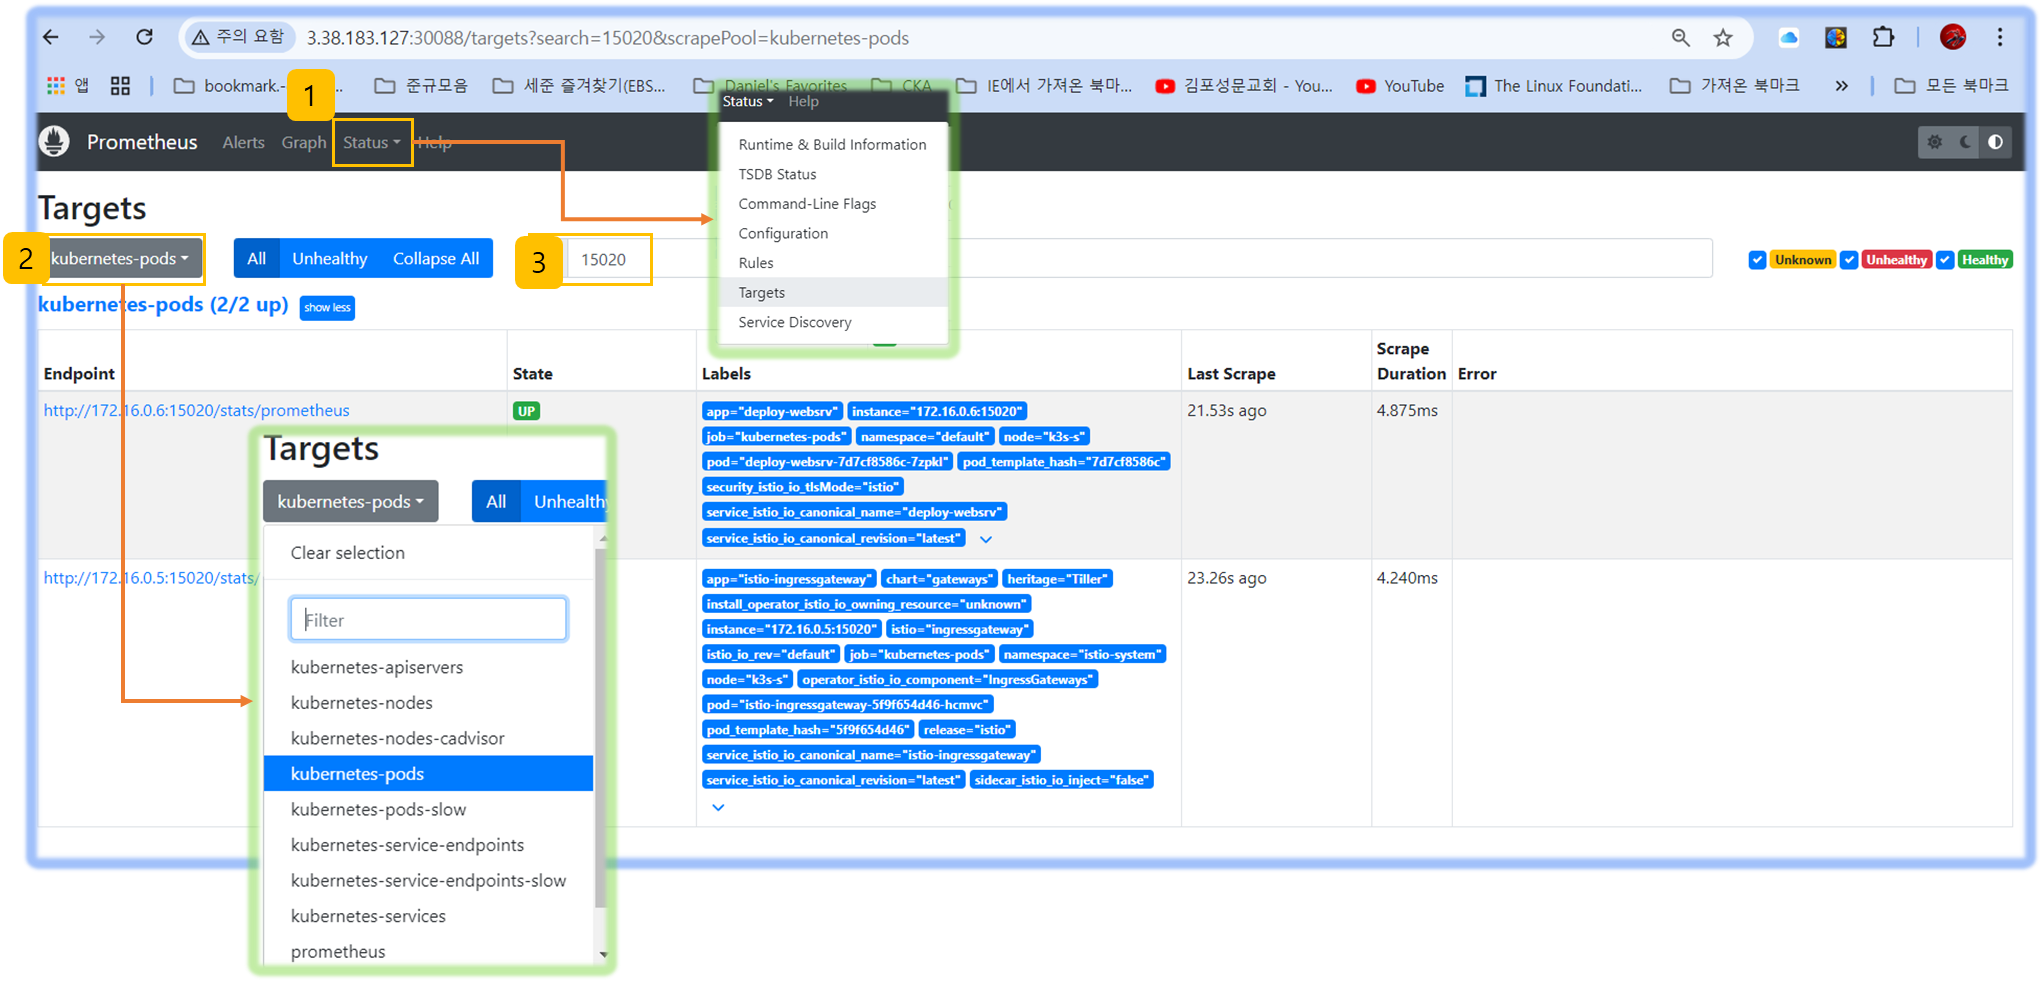Viewport: 2042px width, 982px height.
Task: Open the YouTube bookmark
Action: [1399, 86]
